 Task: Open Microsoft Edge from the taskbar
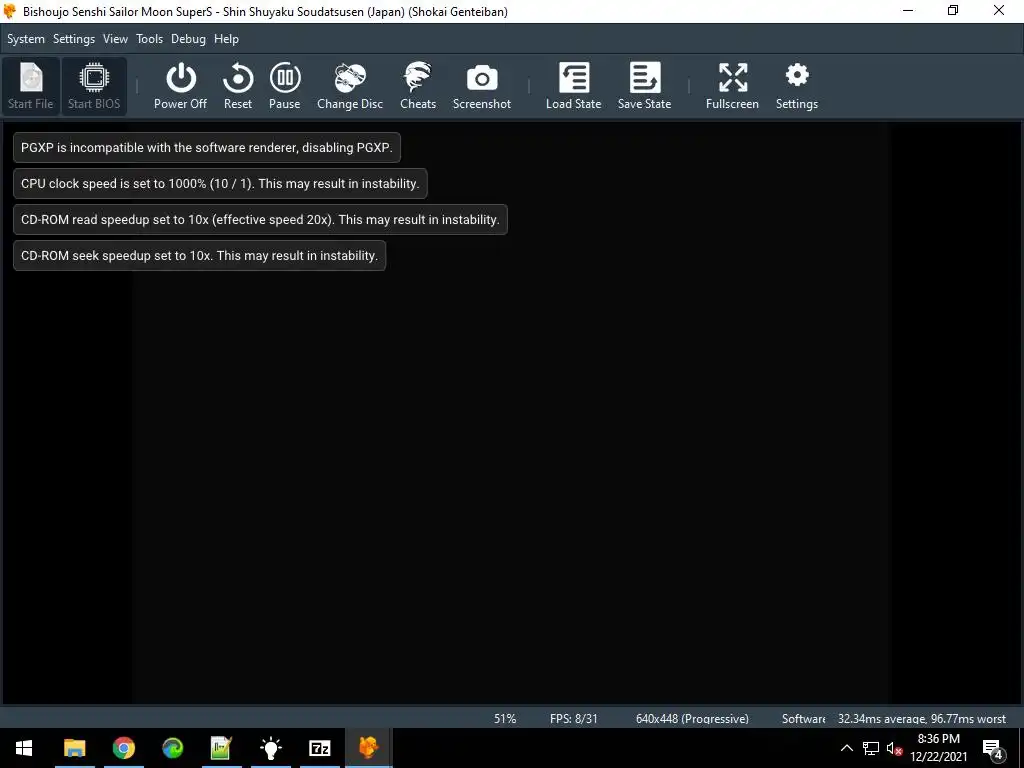172,748
